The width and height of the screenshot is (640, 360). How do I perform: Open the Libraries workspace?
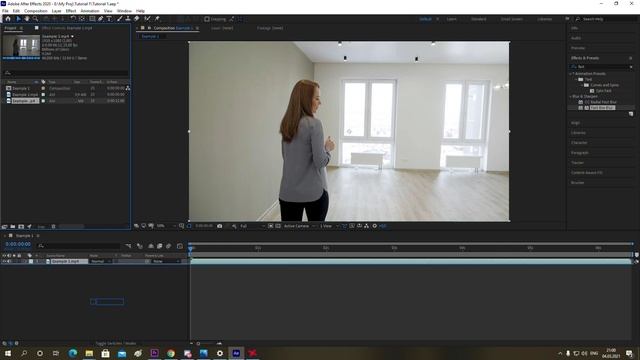pos(544,19)
